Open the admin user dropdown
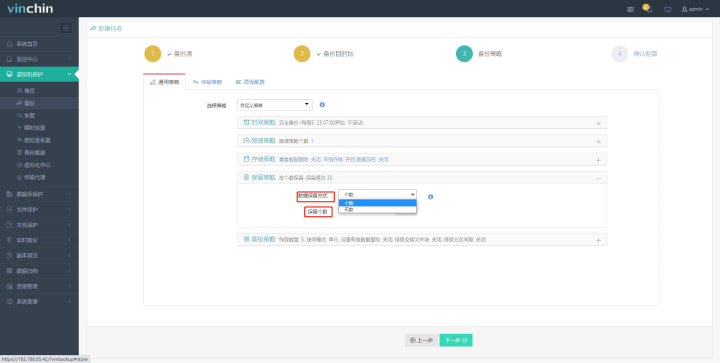Image resolution: width=720 pixels, height=363 pixels. pyautogui.click(x=695, y=9)
